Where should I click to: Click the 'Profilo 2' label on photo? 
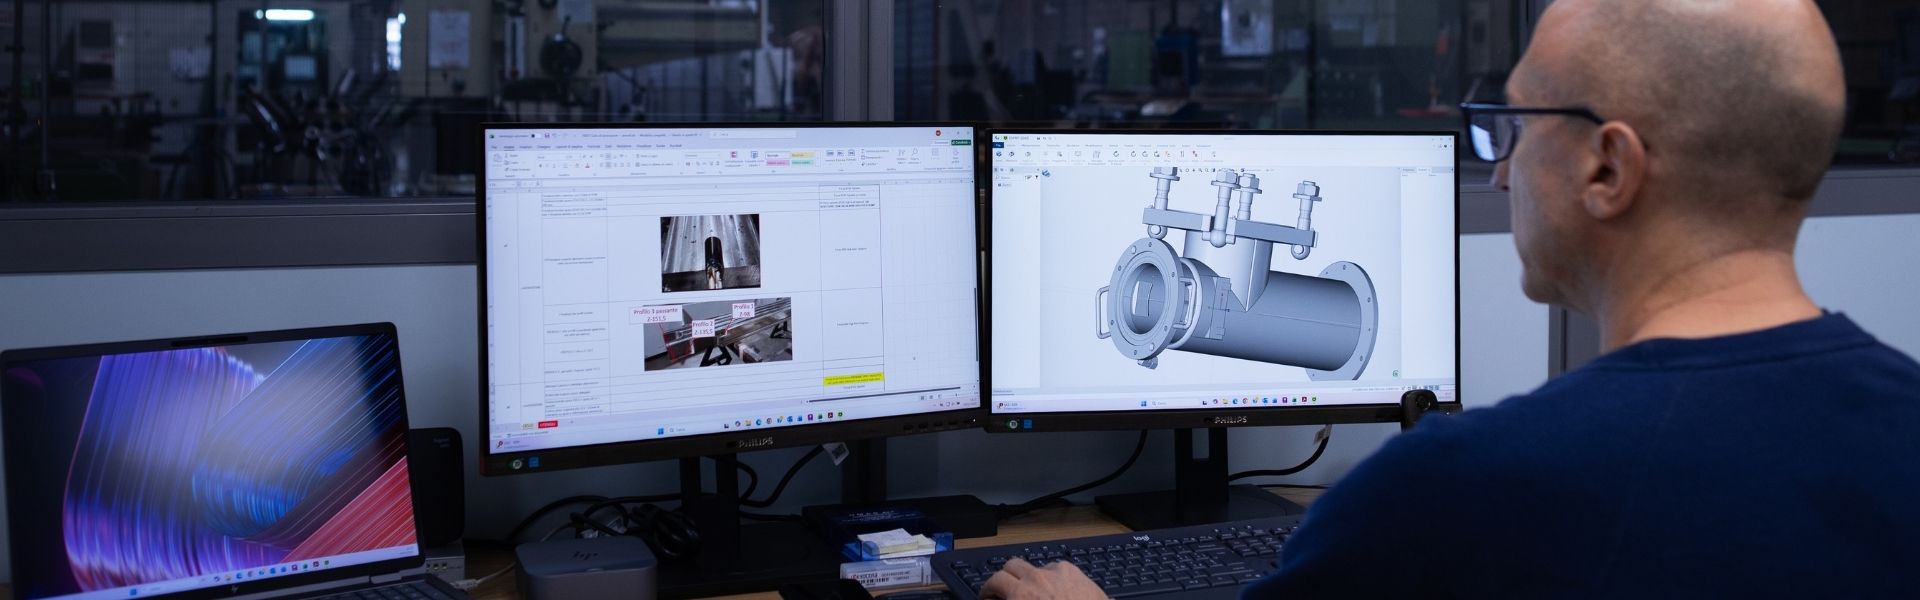pos(703,327)
